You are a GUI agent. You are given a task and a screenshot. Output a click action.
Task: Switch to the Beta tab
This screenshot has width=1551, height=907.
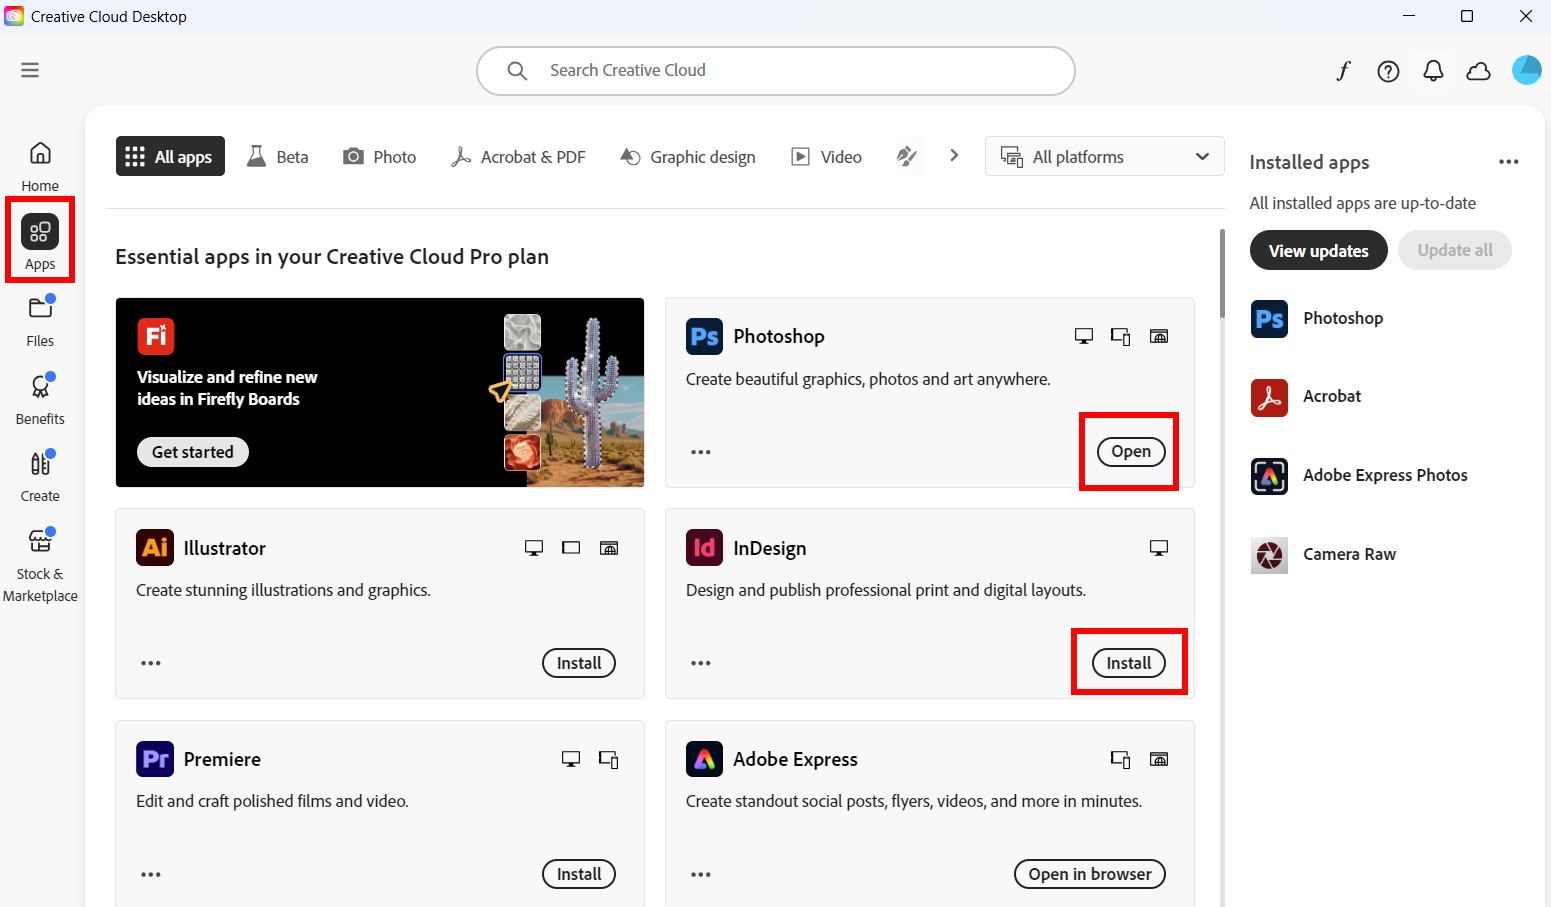(x=277, y=156)
